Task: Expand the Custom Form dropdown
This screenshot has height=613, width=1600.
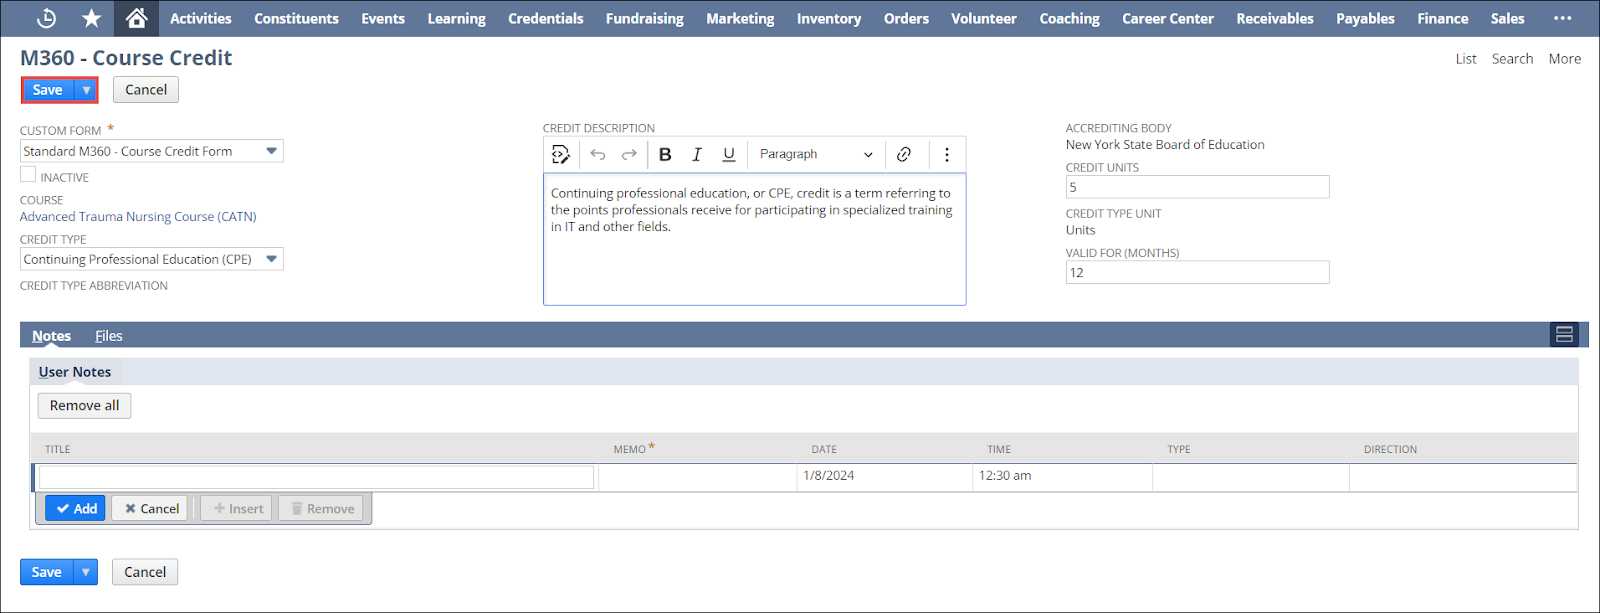Action: click(271, 151)
